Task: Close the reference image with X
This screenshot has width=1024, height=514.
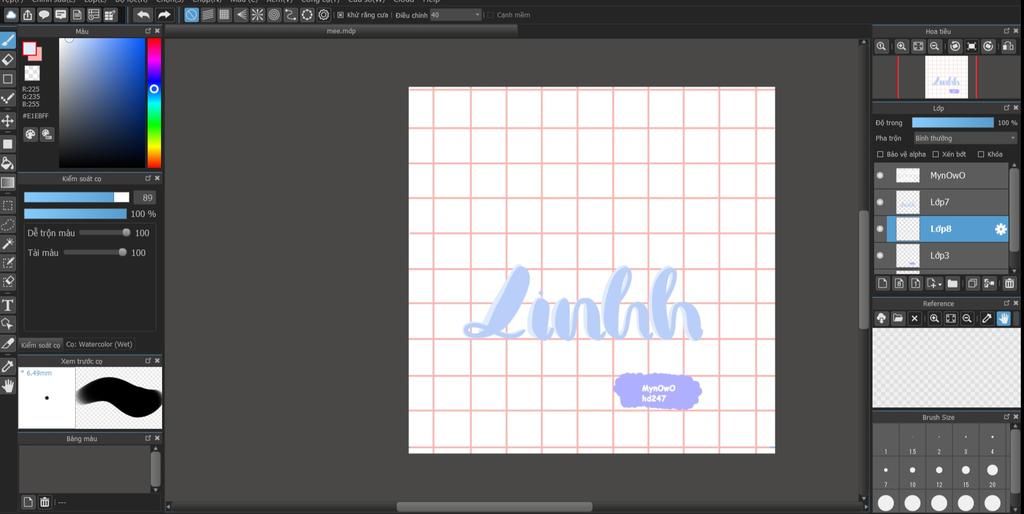Action: tap(914, 318)
